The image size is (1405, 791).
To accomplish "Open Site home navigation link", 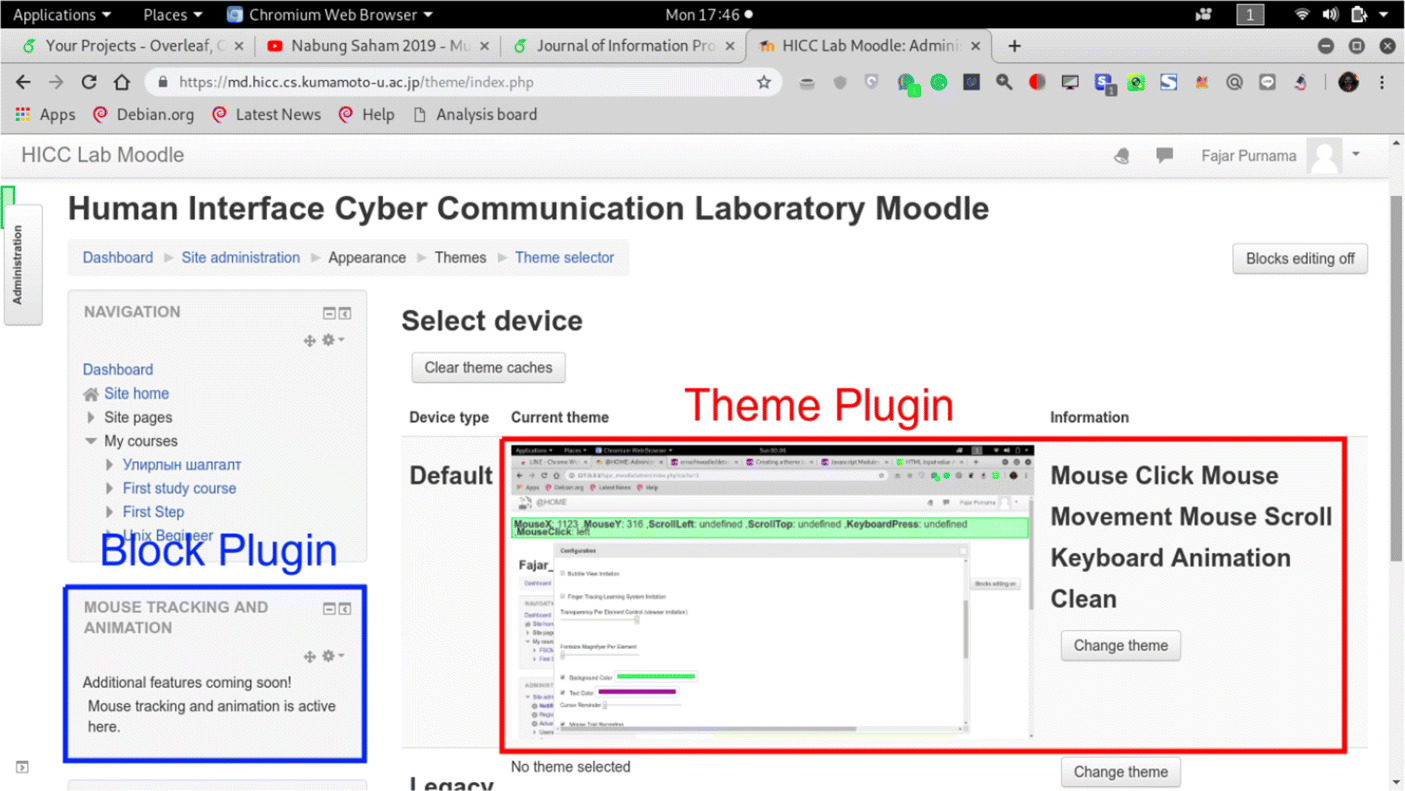I will point(136,394).
